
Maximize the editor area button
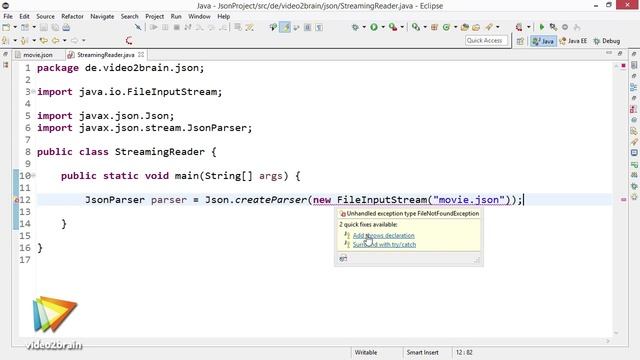click(620, 53)
